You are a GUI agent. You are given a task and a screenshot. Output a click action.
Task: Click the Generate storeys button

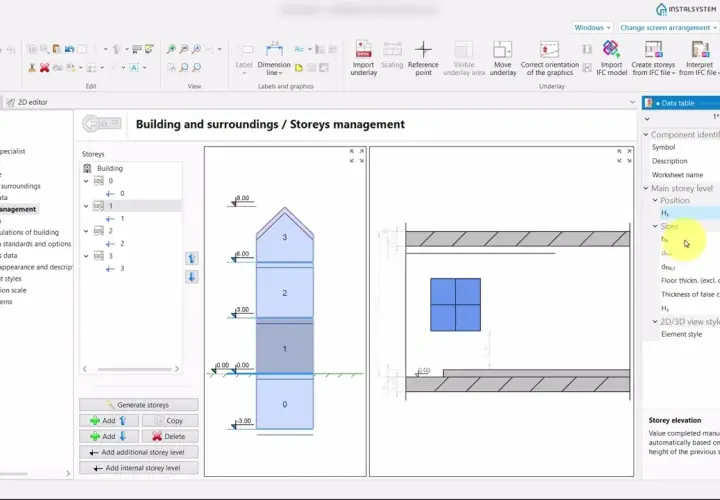point(139,404)
